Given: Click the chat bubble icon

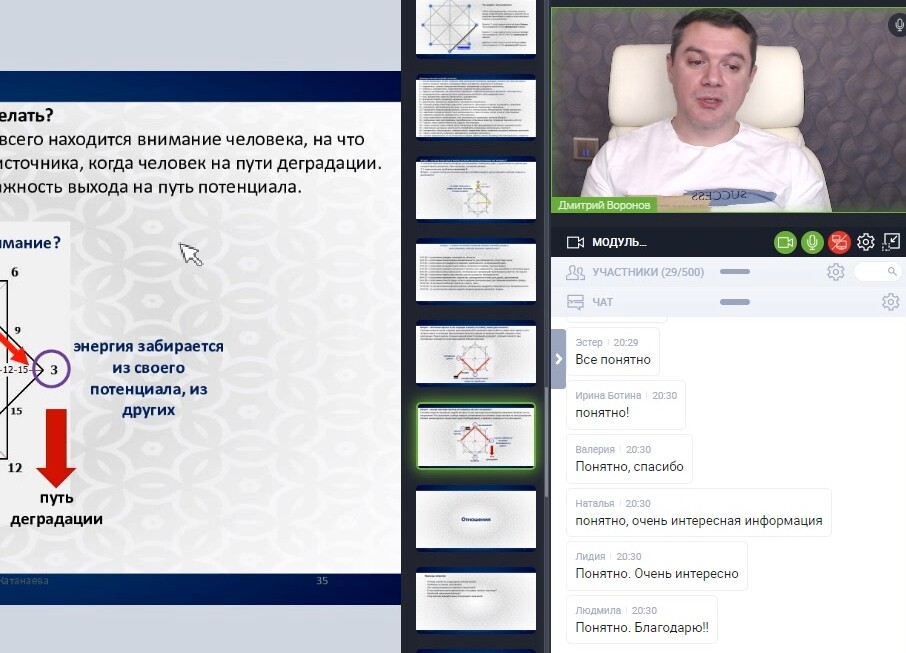Looking at the screenshot, I should (575, 302).
